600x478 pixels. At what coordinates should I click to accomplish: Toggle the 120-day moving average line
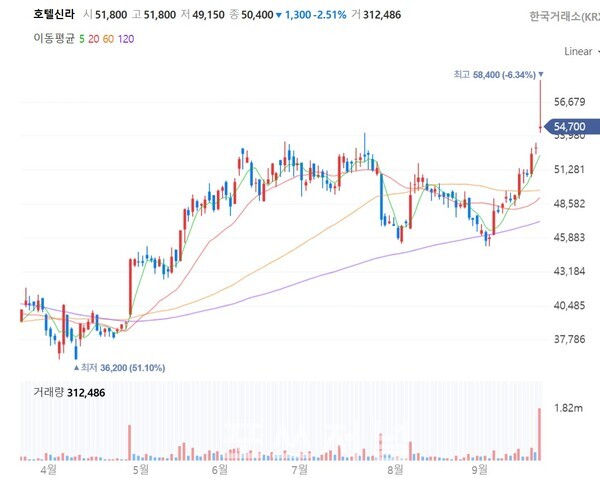coord(125,38)
